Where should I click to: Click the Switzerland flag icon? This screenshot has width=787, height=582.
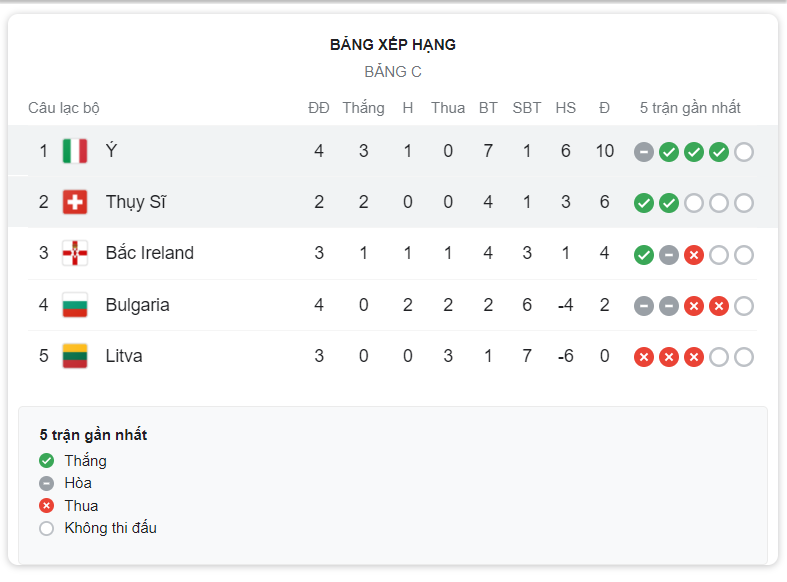[x=75, y=202]
